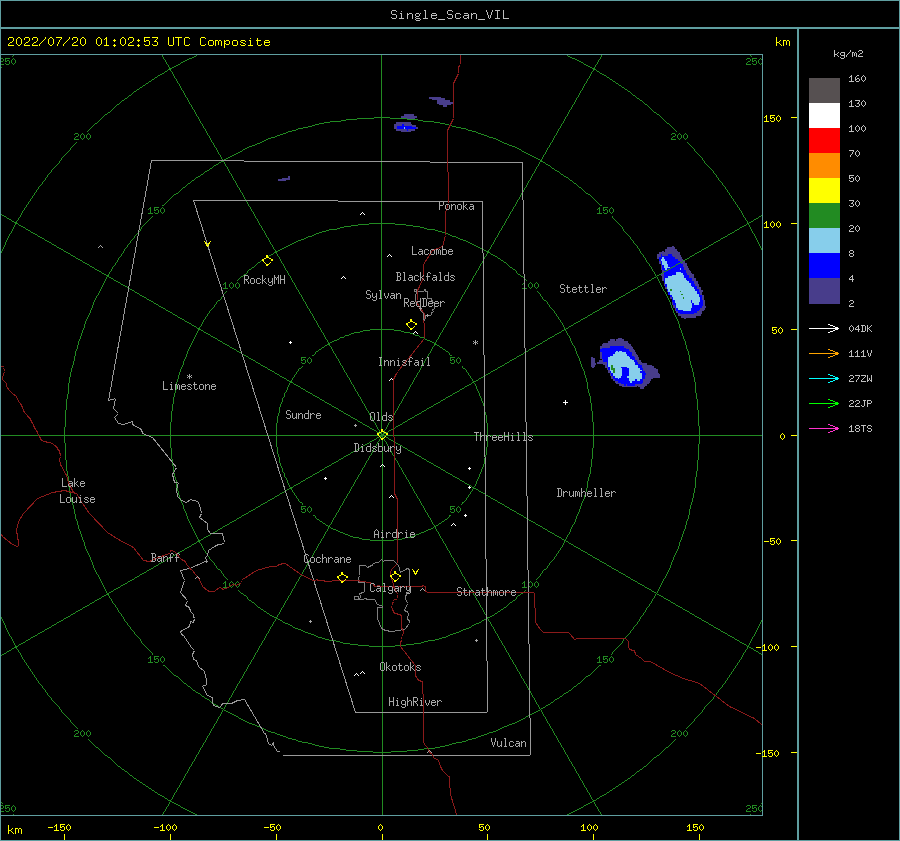
Task: Click the 18TS legend text
Action: tap(860, 429)
